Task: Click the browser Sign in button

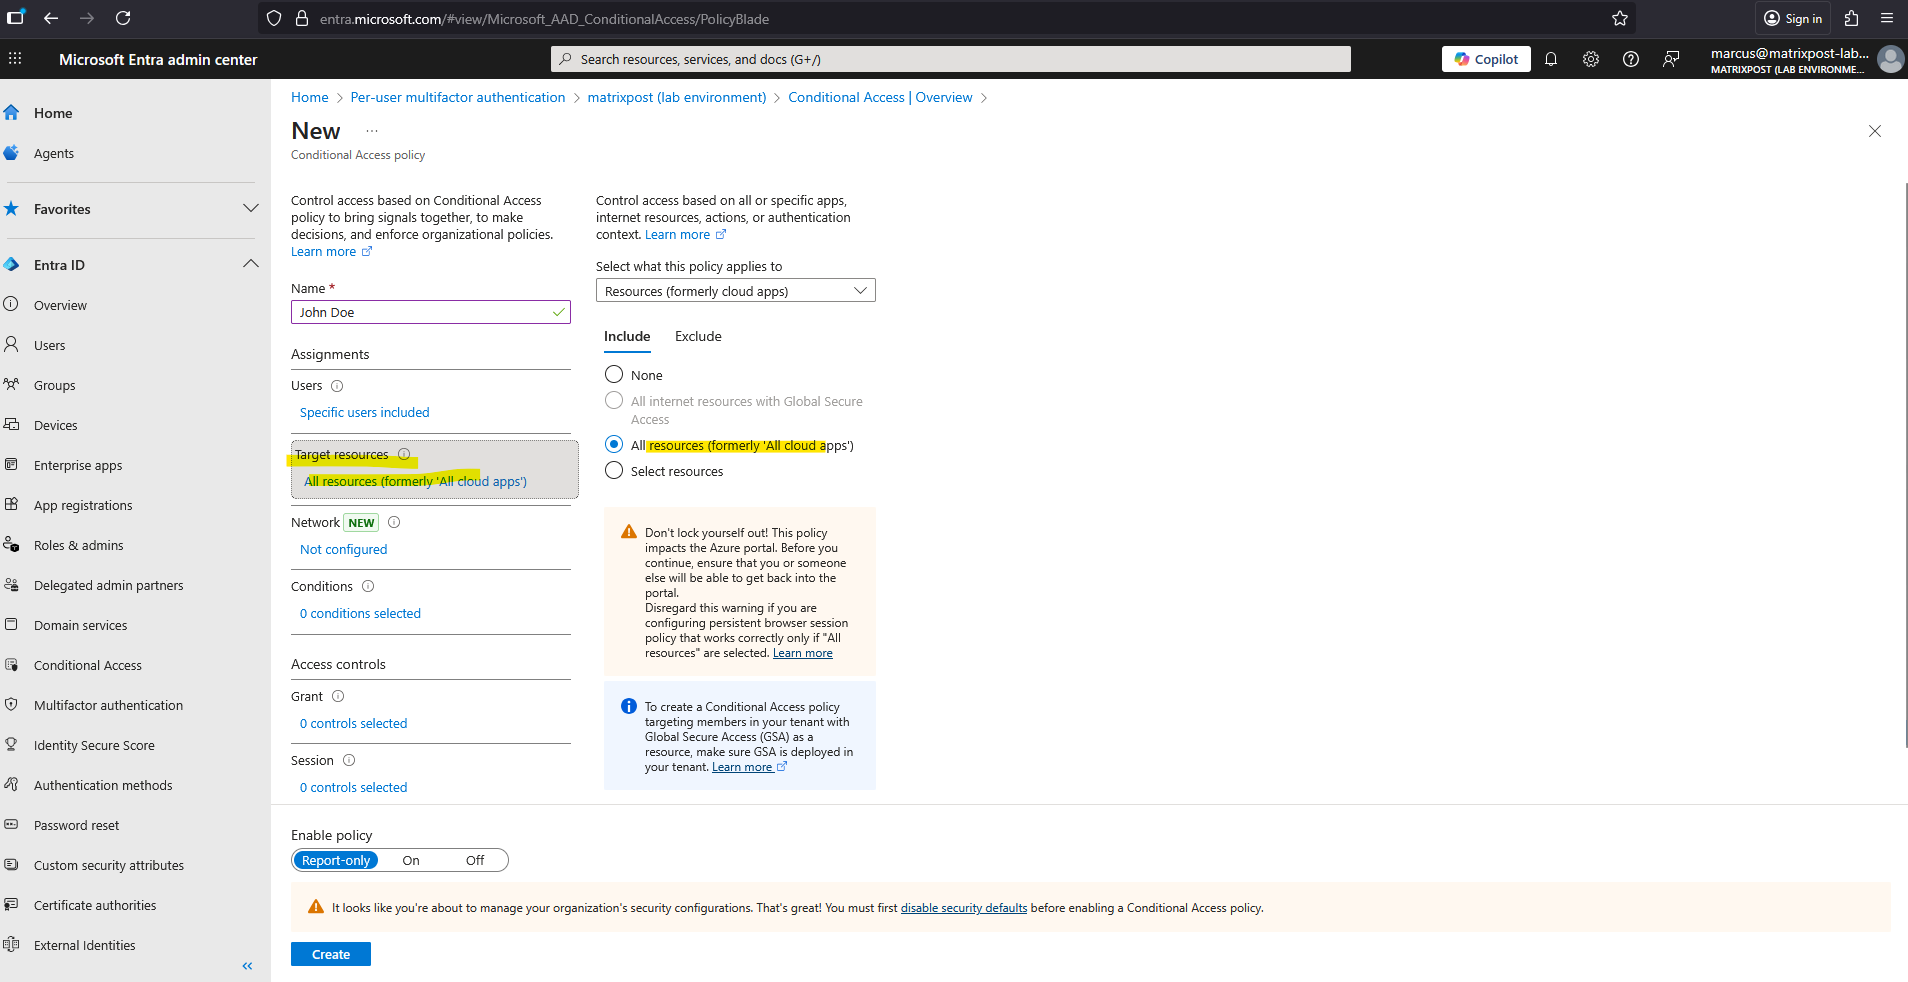Action: coord(1792,18)
